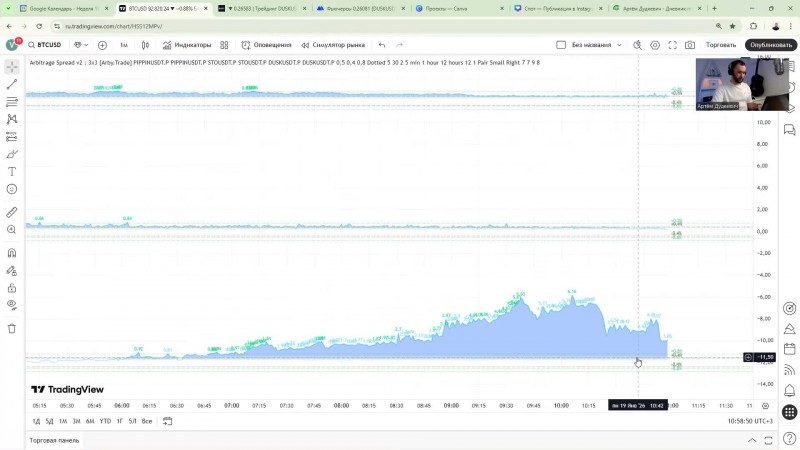
Task: Activate the zoom in tool
Action: [x=12, y=230]
